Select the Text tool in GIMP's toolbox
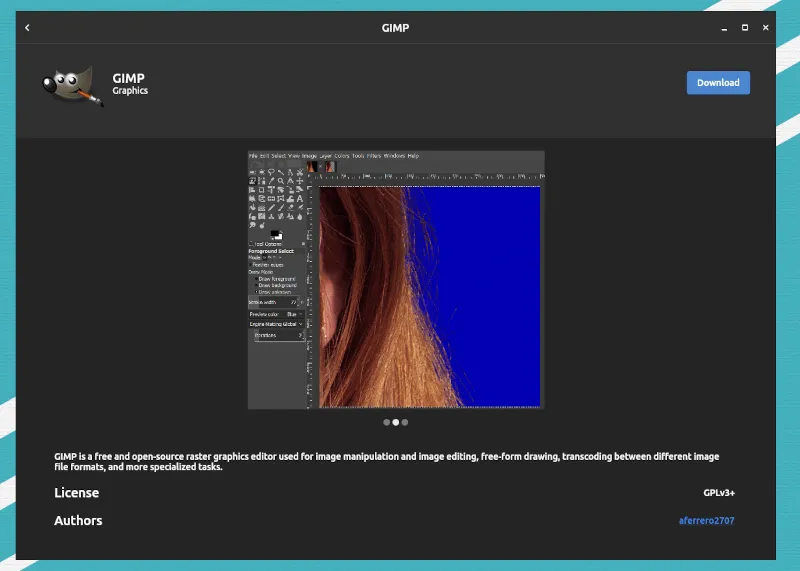The height and width of the screenshot is (571, 800). [300, 197]
